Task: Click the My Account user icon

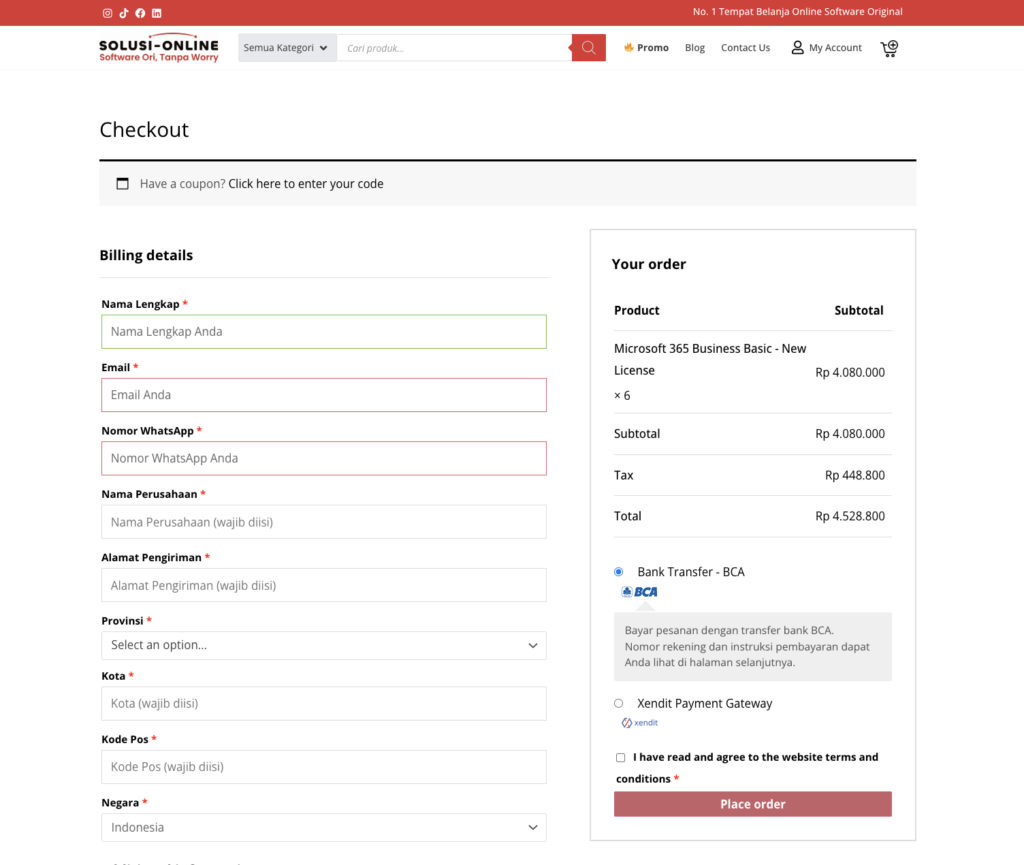Action: click(797, 48)
